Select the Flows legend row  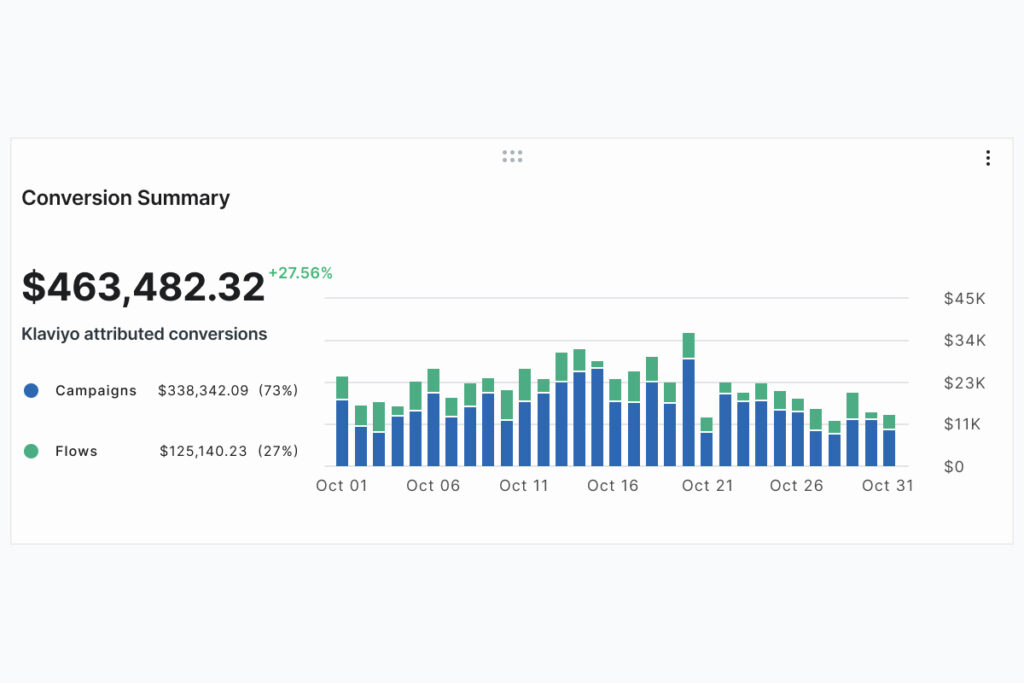click(75, 451)
